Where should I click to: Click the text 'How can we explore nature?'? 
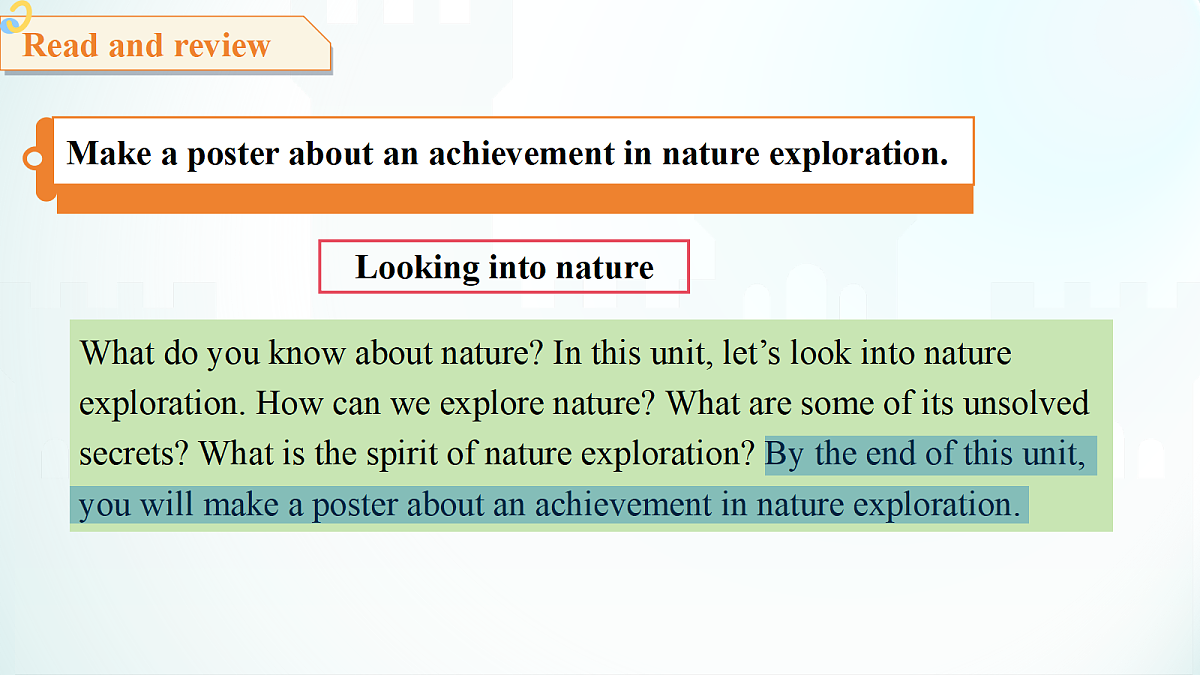(x=457, y=403)
